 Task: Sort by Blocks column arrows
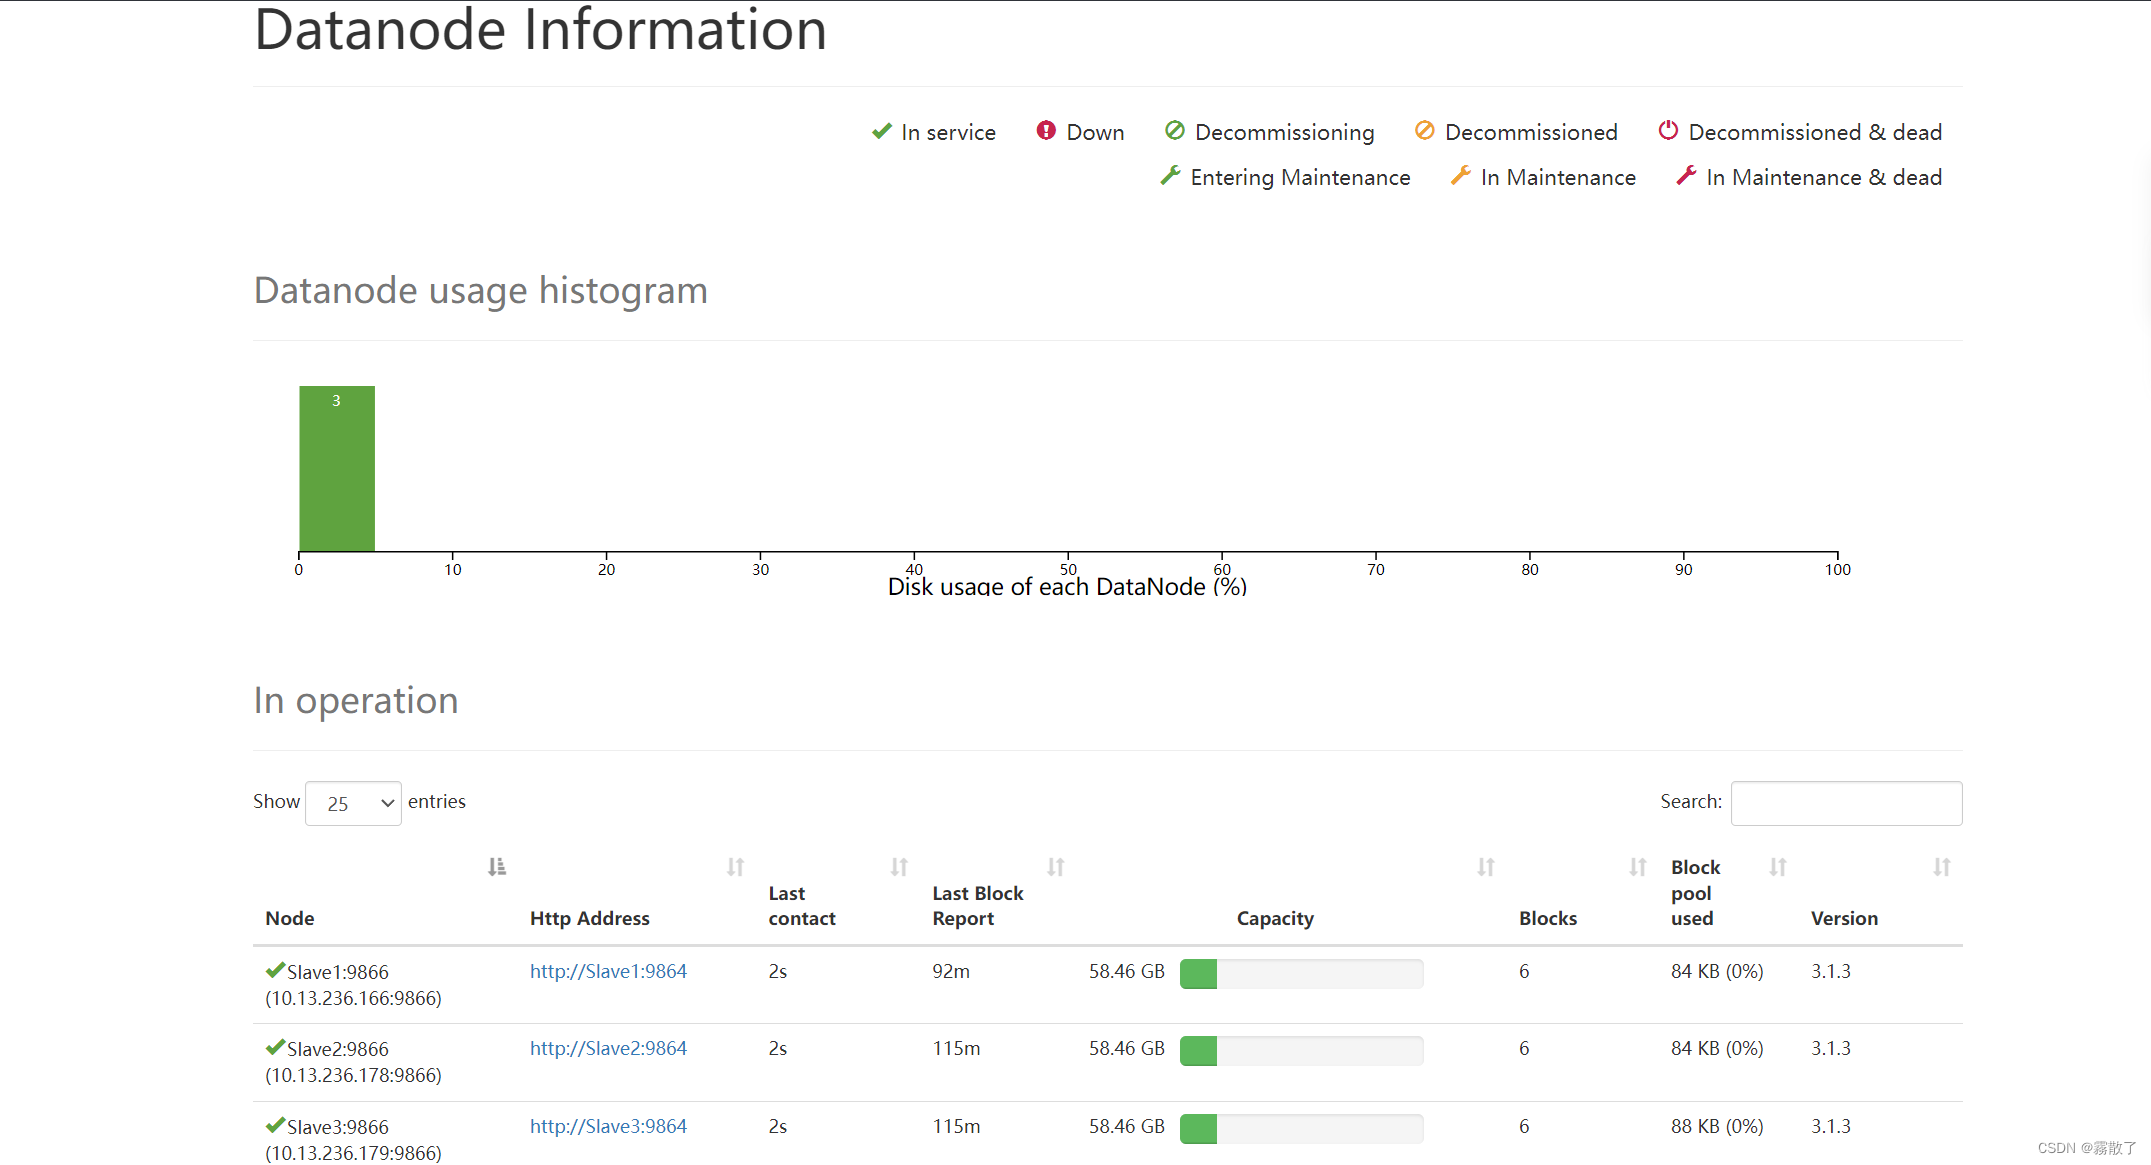[1637, 867]
